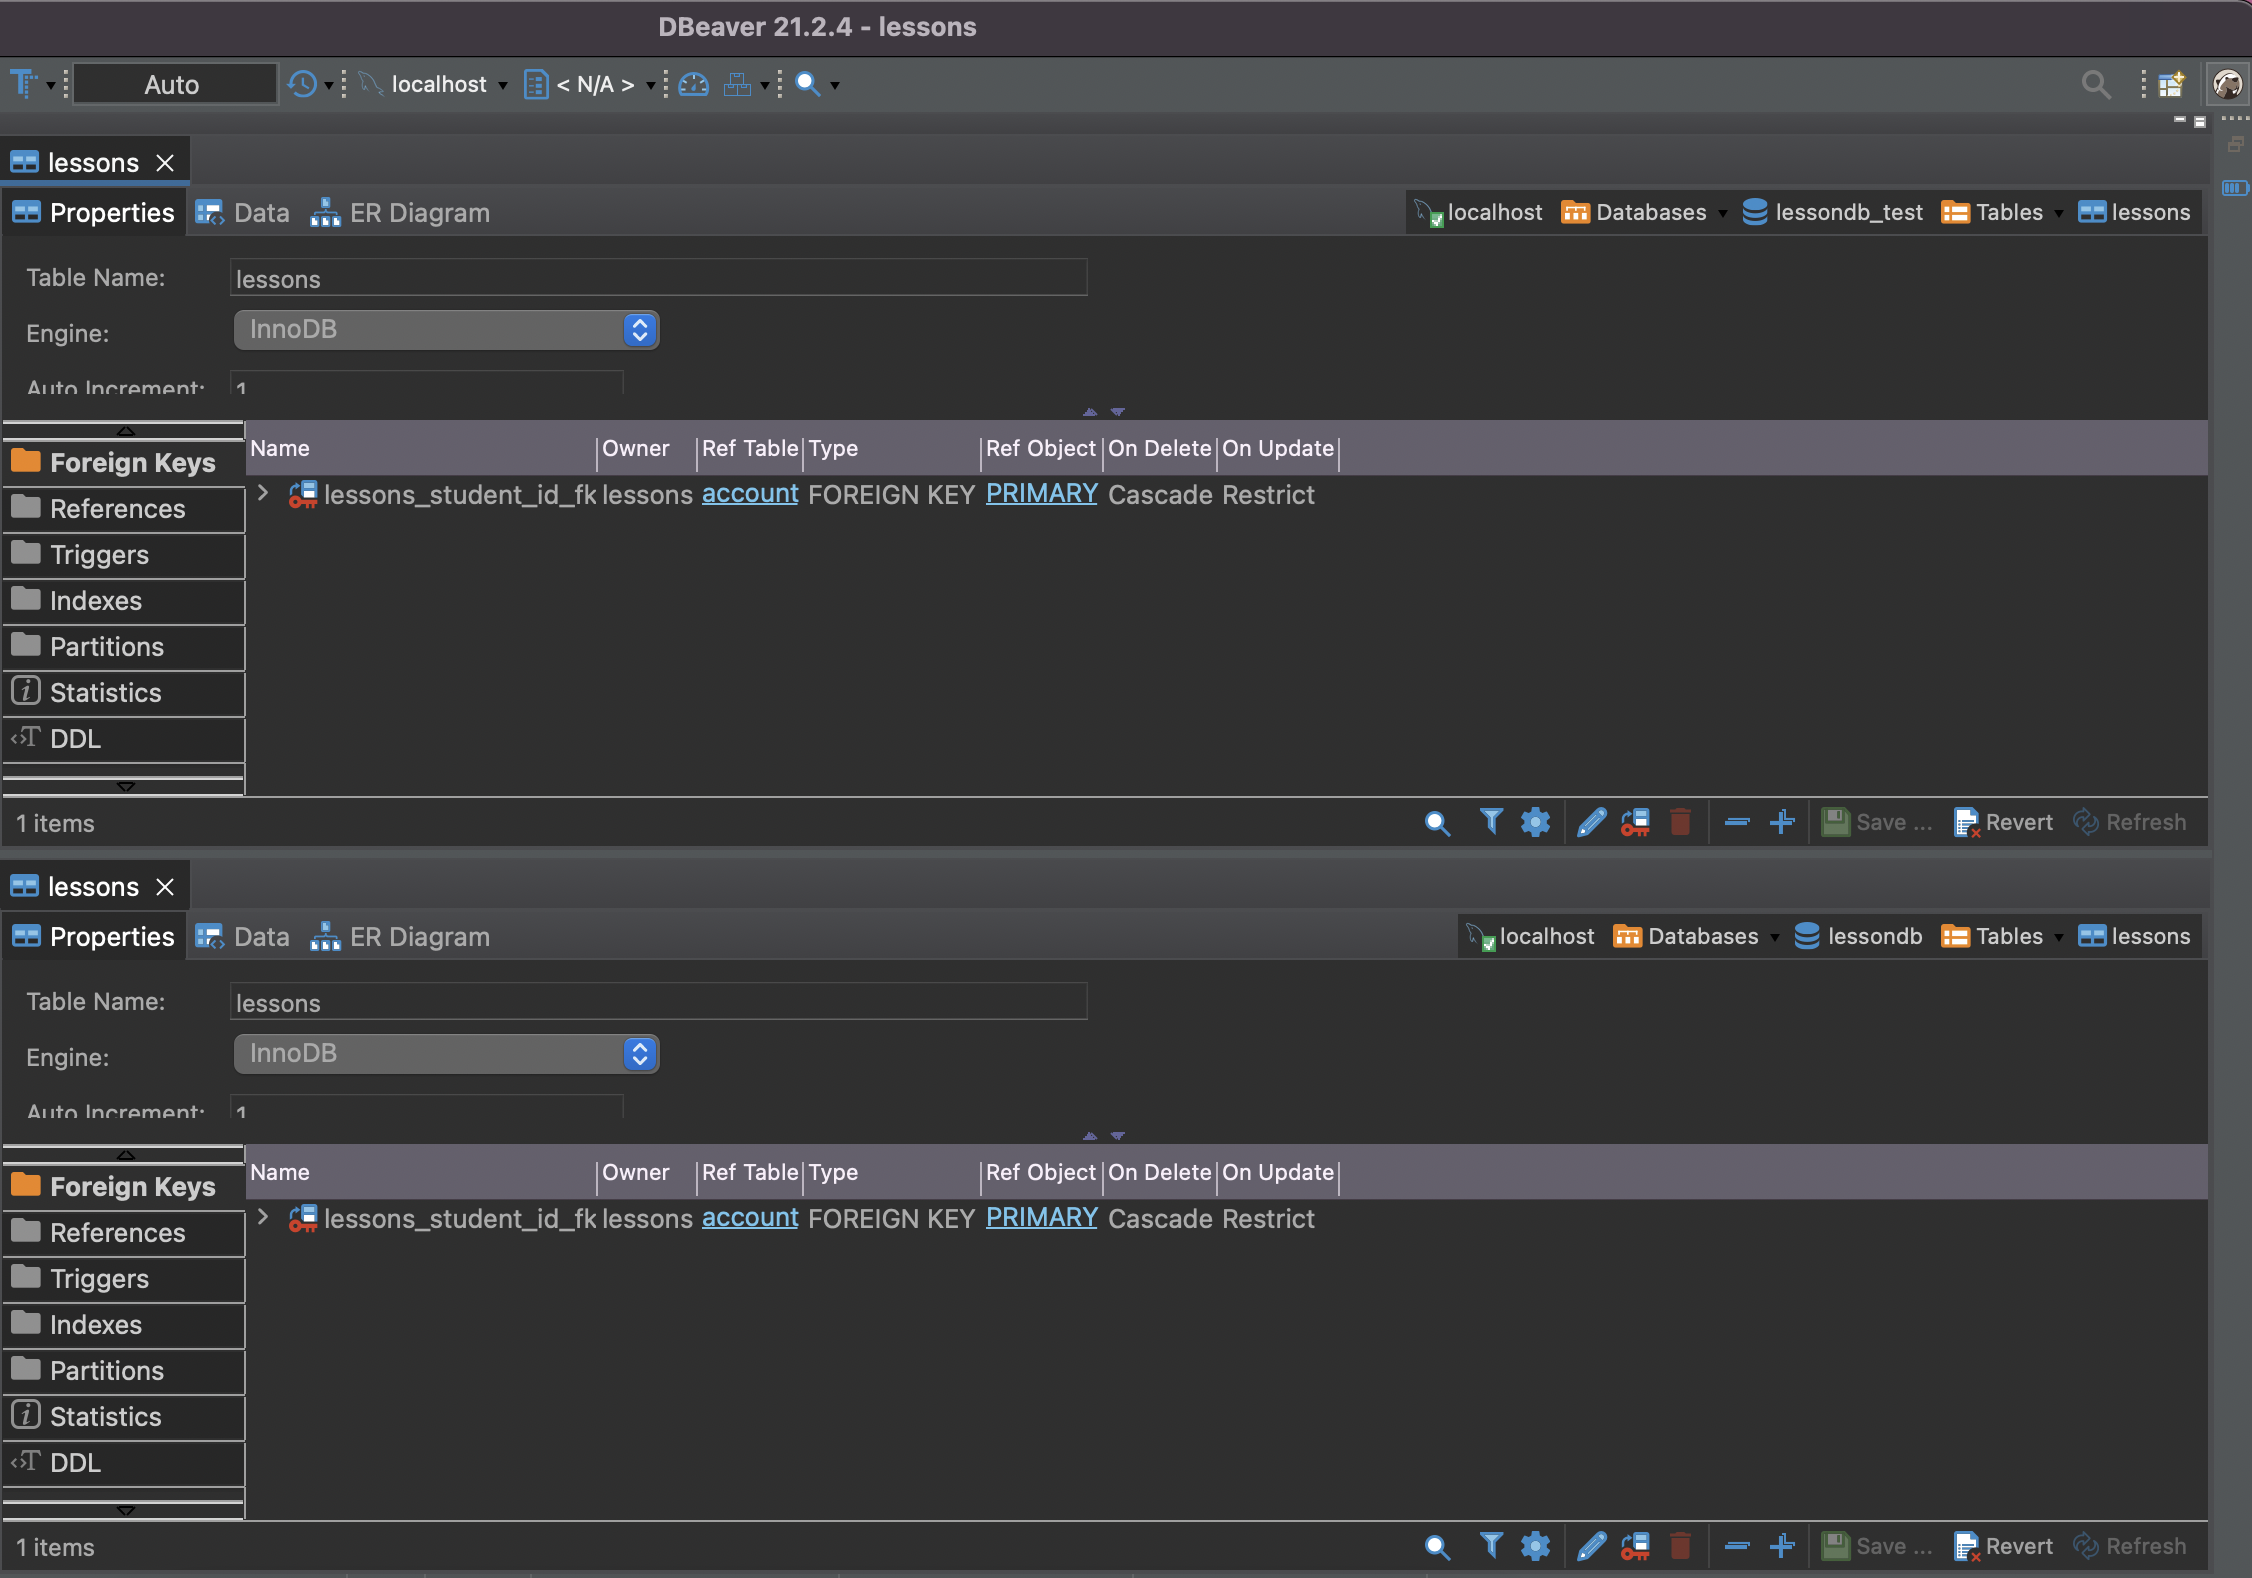The width and height of the screenshot is (2252, 1578).
Task: Click inside the Table Name field
Action: pyautogui.click(x=658, y=278)
